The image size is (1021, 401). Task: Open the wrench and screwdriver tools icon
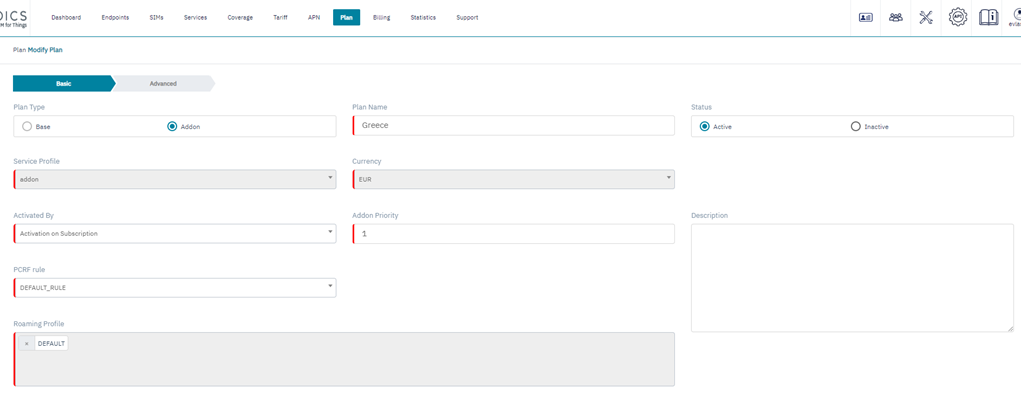click(926, 17)
